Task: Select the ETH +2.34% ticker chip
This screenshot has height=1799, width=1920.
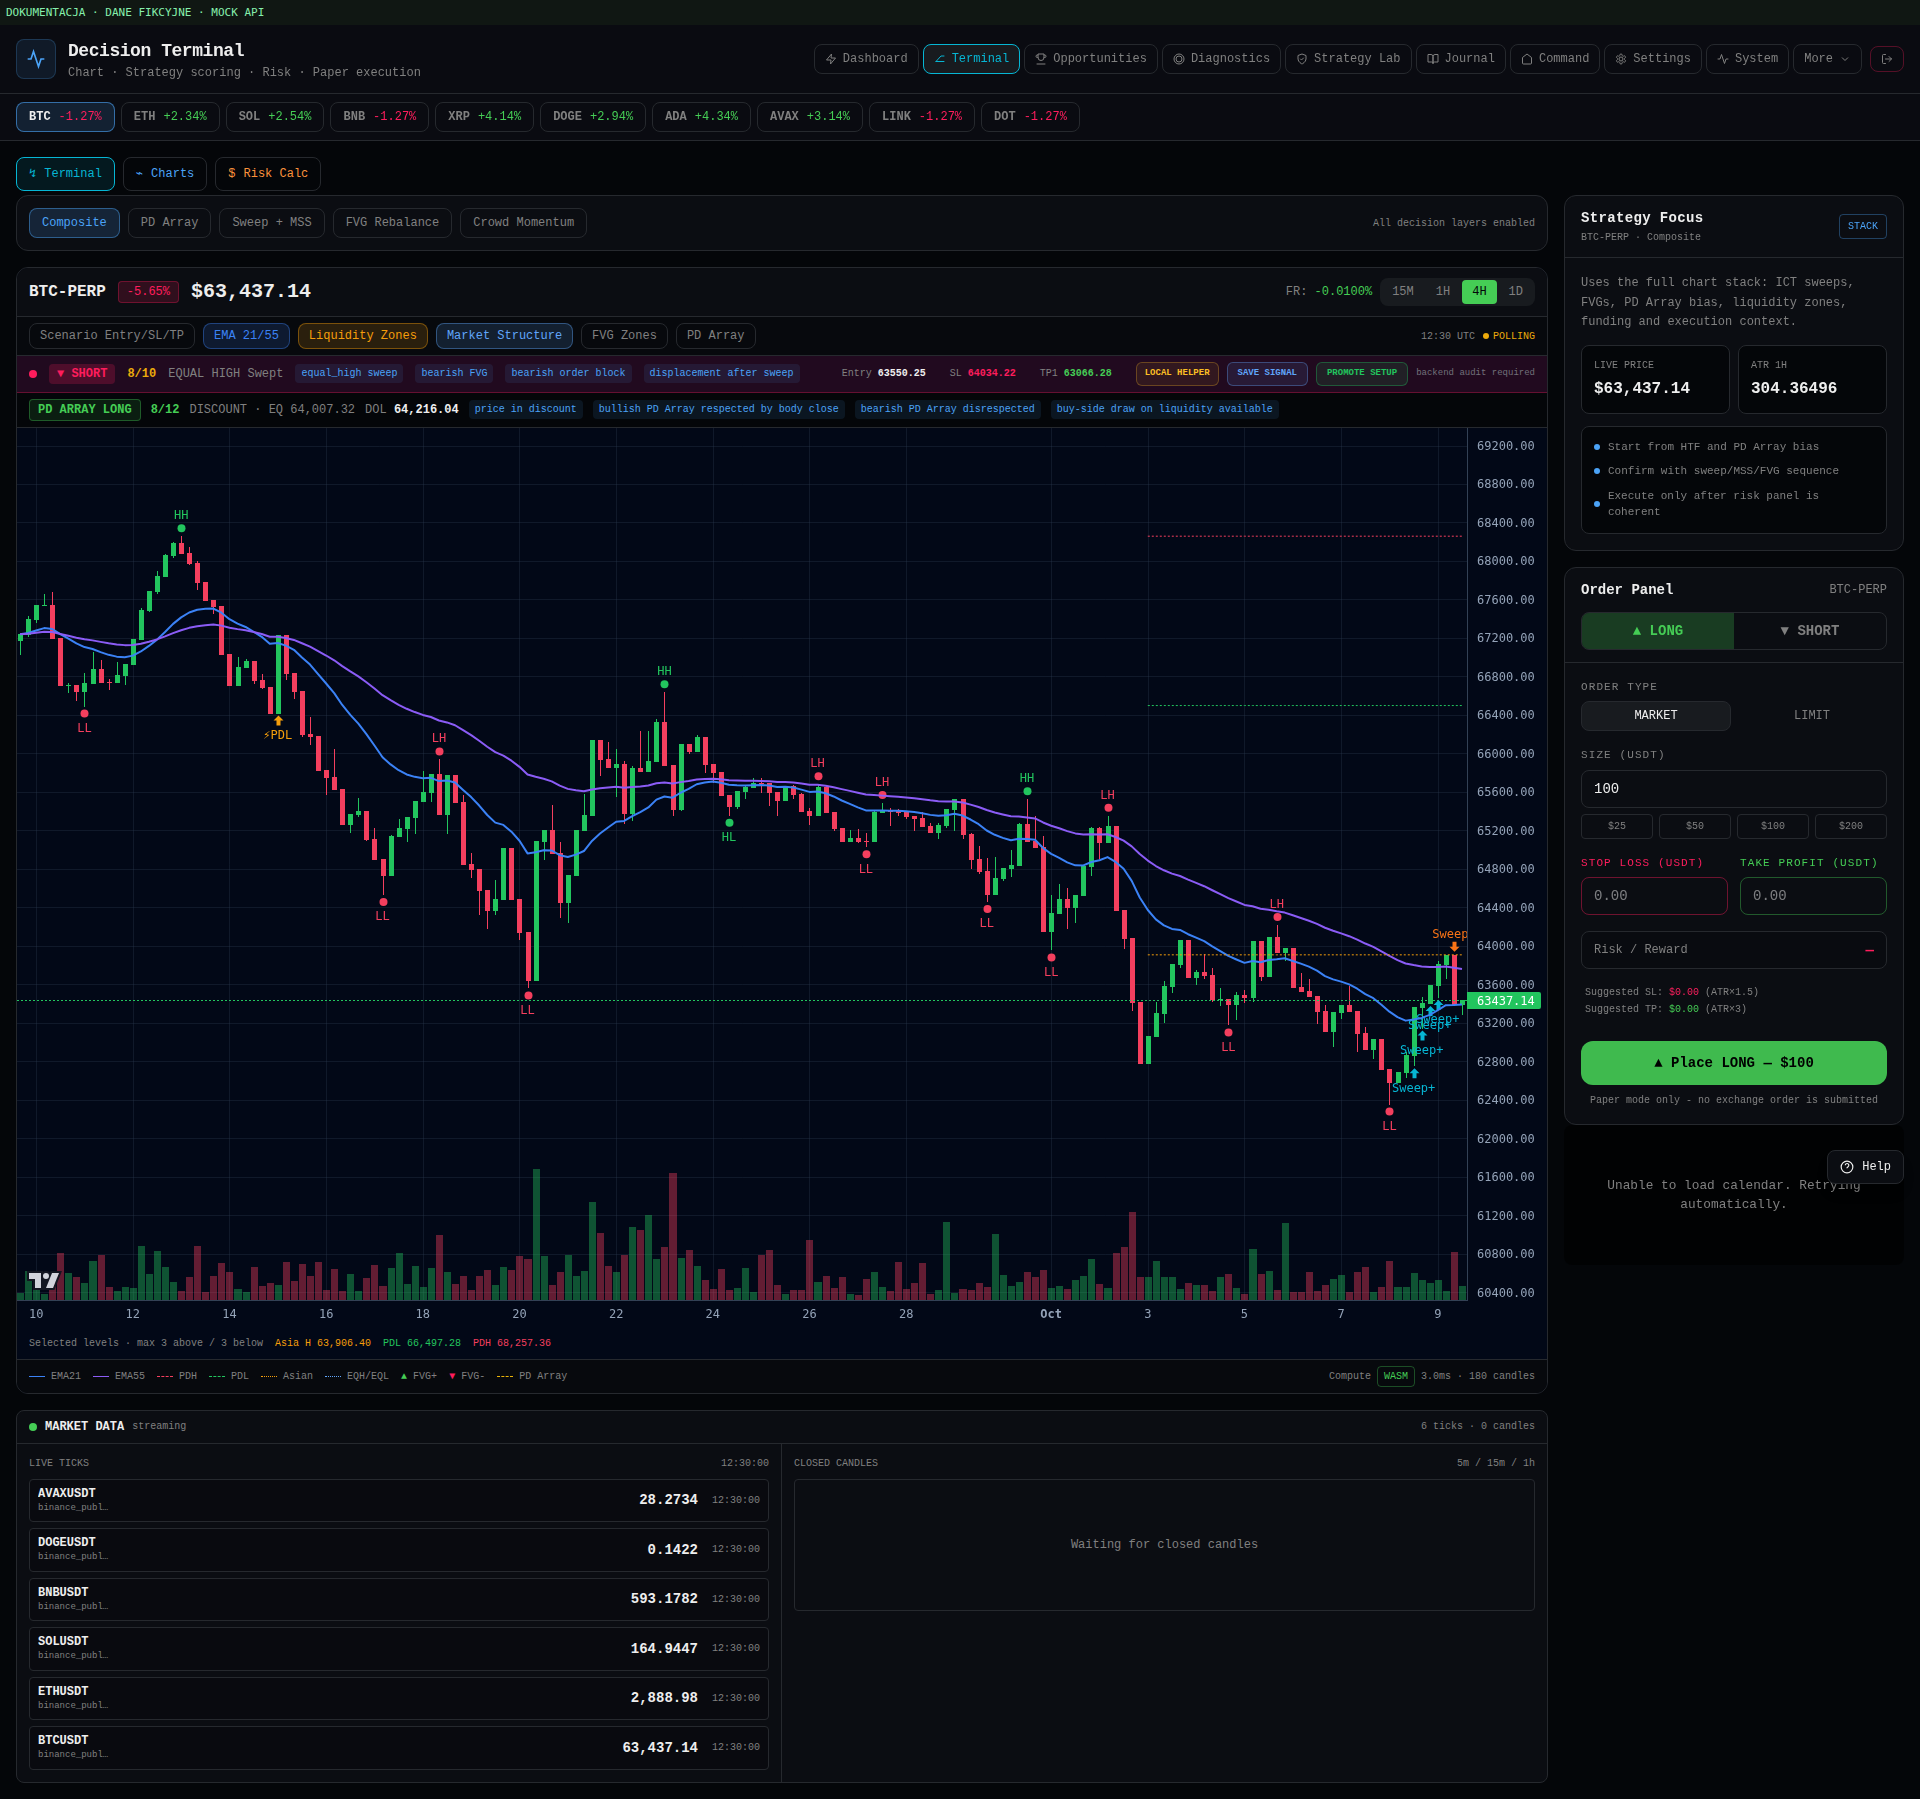Action: point(170,117)
